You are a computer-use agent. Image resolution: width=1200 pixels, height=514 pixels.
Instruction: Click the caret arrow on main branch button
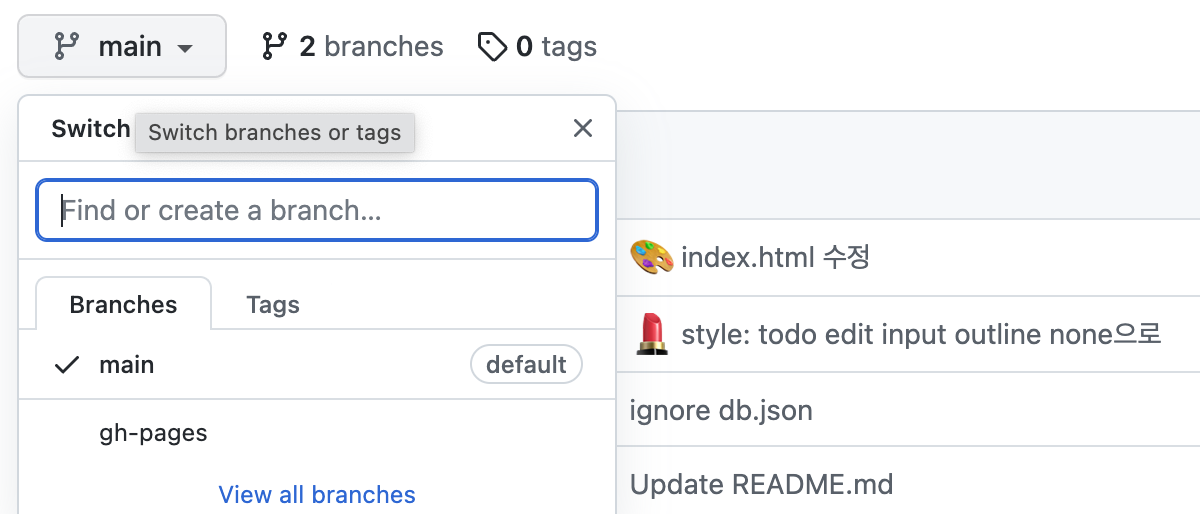click(x=184, y=48)
